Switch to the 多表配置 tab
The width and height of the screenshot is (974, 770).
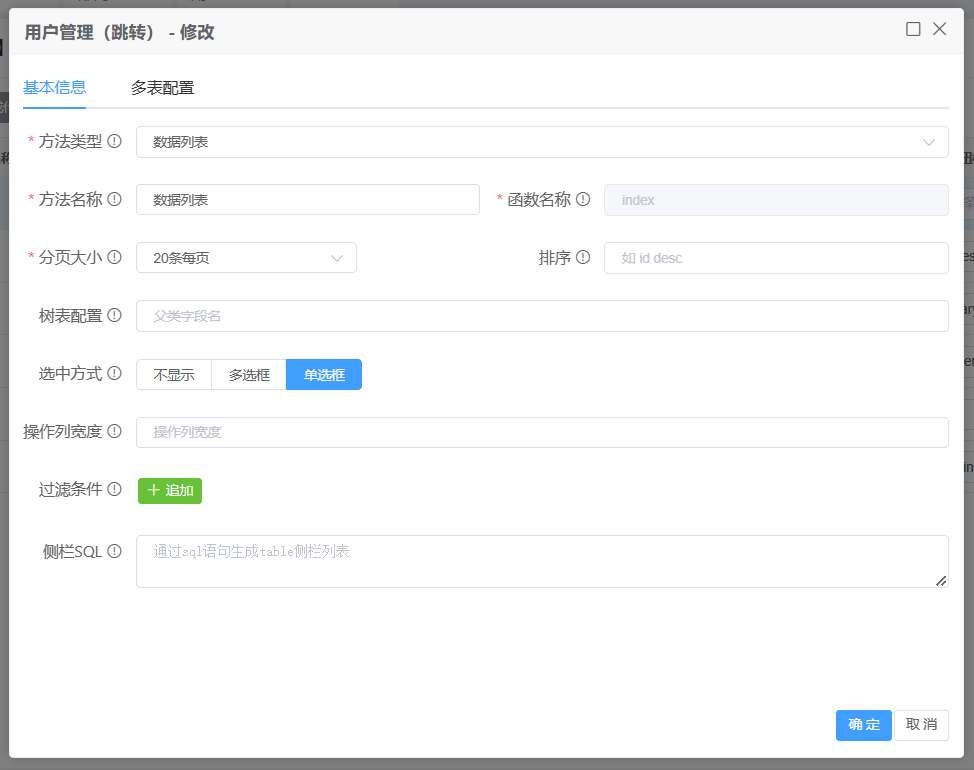[x=162, y=88]
